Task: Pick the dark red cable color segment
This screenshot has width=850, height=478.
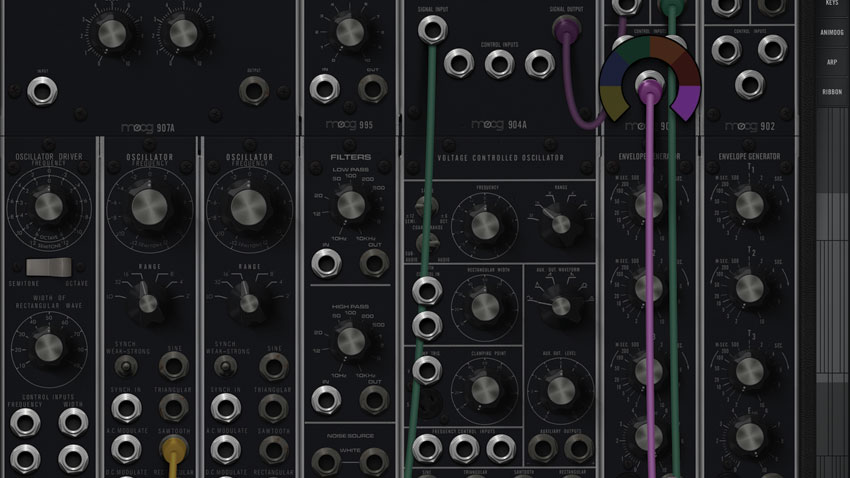Action: tap(686, 69)
